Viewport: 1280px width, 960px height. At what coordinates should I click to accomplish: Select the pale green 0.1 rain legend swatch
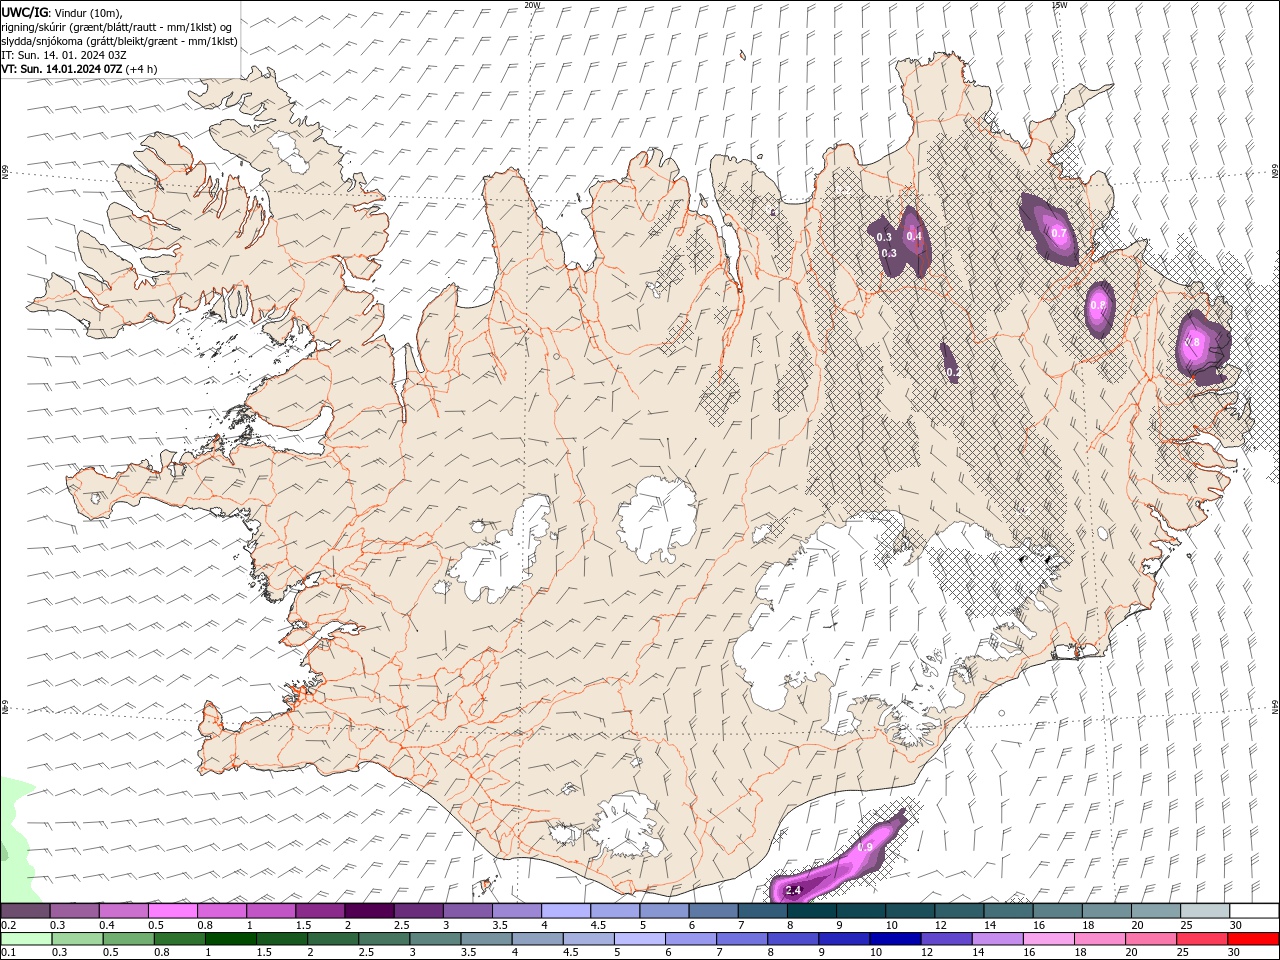(x=26, y=939)
